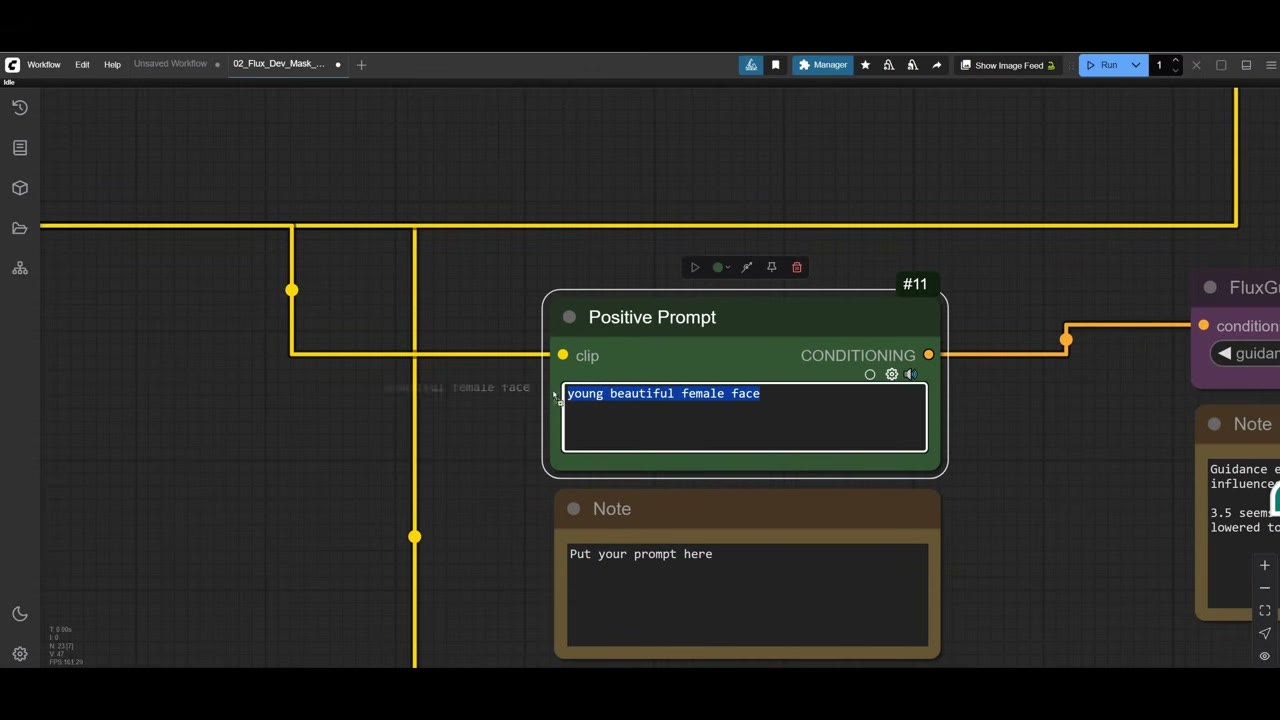Pin the Positive Prompt node

(x=771, y=267)
